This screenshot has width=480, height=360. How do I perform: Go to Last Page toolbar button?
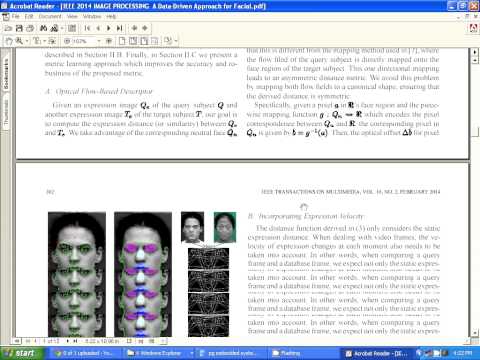pyautogui.click(x=119, y=28)
